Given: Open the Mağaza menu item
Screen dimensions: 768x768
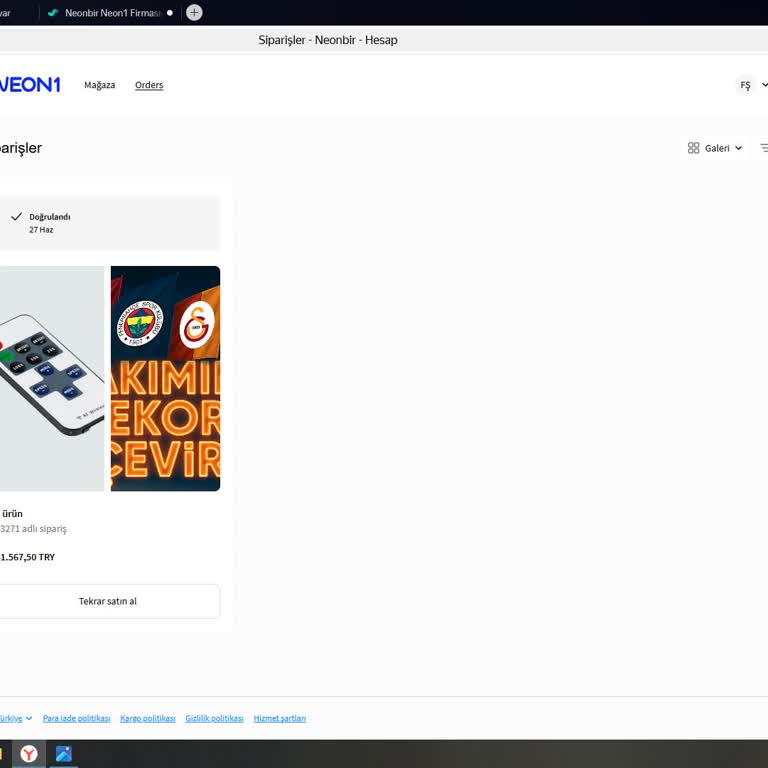Looking at the screenshot, I should tap(99, 85).
